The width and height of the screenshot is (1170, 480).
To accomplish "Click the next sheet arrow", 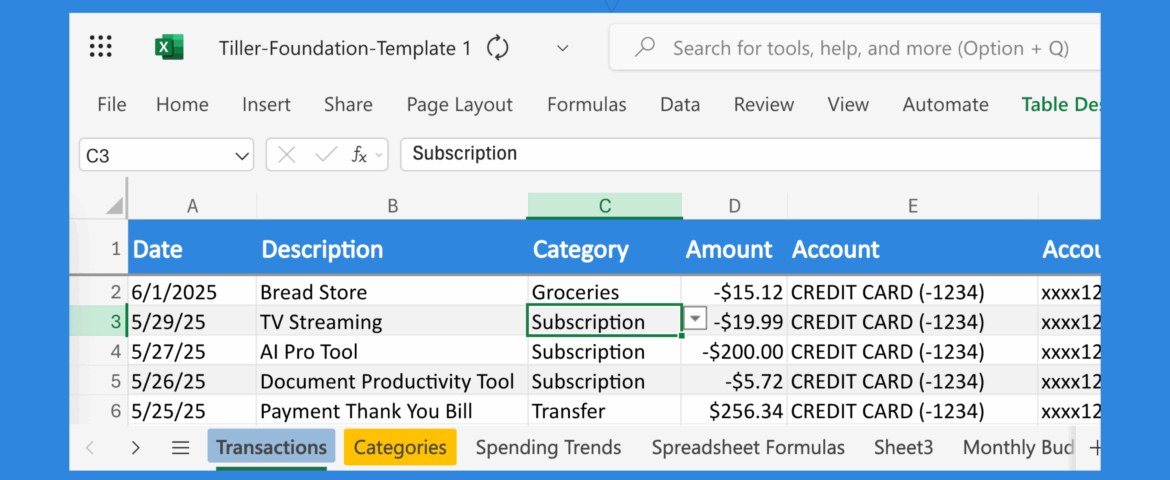I will coord(135,447).
